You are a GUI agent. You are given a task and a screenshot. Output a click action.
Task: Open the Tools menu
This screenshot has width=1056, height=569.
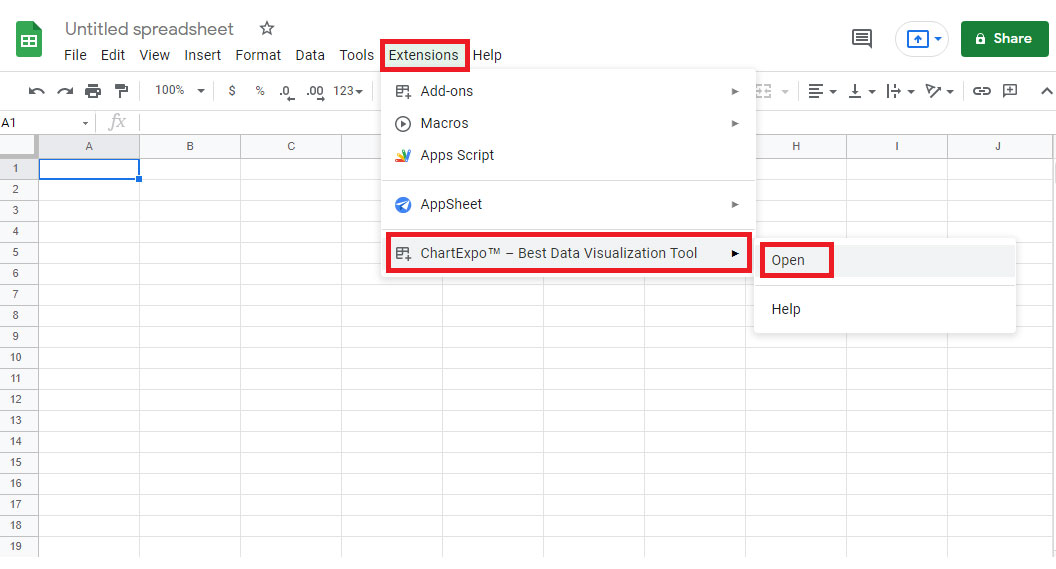pyautogui.click(x=356, y=55)
